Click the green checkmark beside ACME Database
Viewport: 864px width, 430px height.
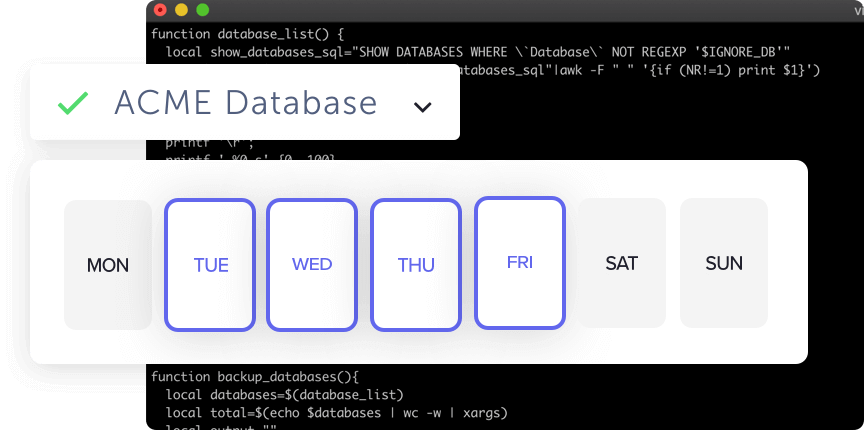coord(71,103)
